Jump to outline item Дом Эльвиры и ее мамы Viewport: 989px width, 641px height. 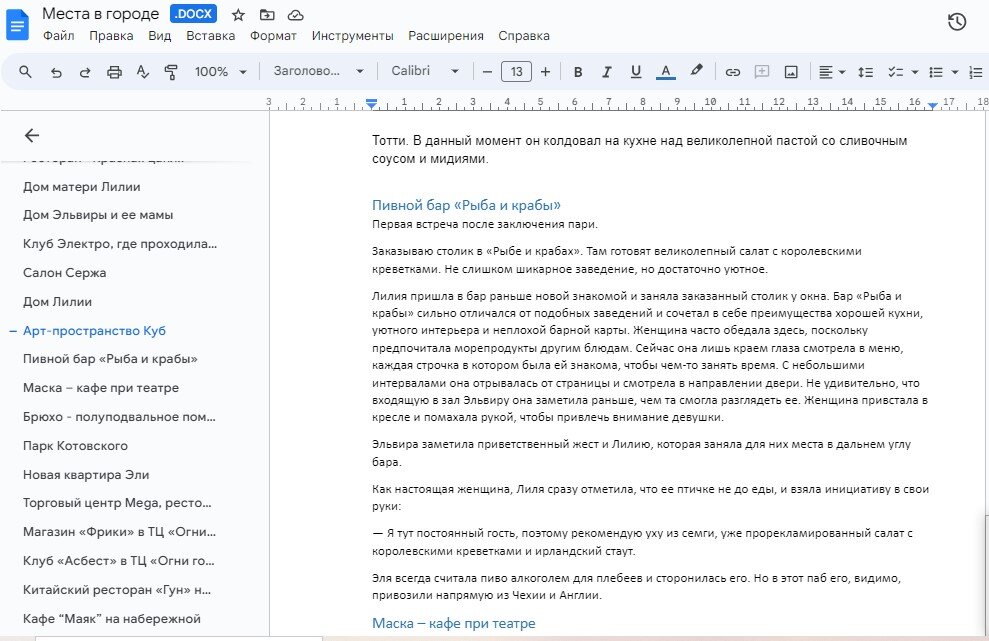(x=98, y=215)
